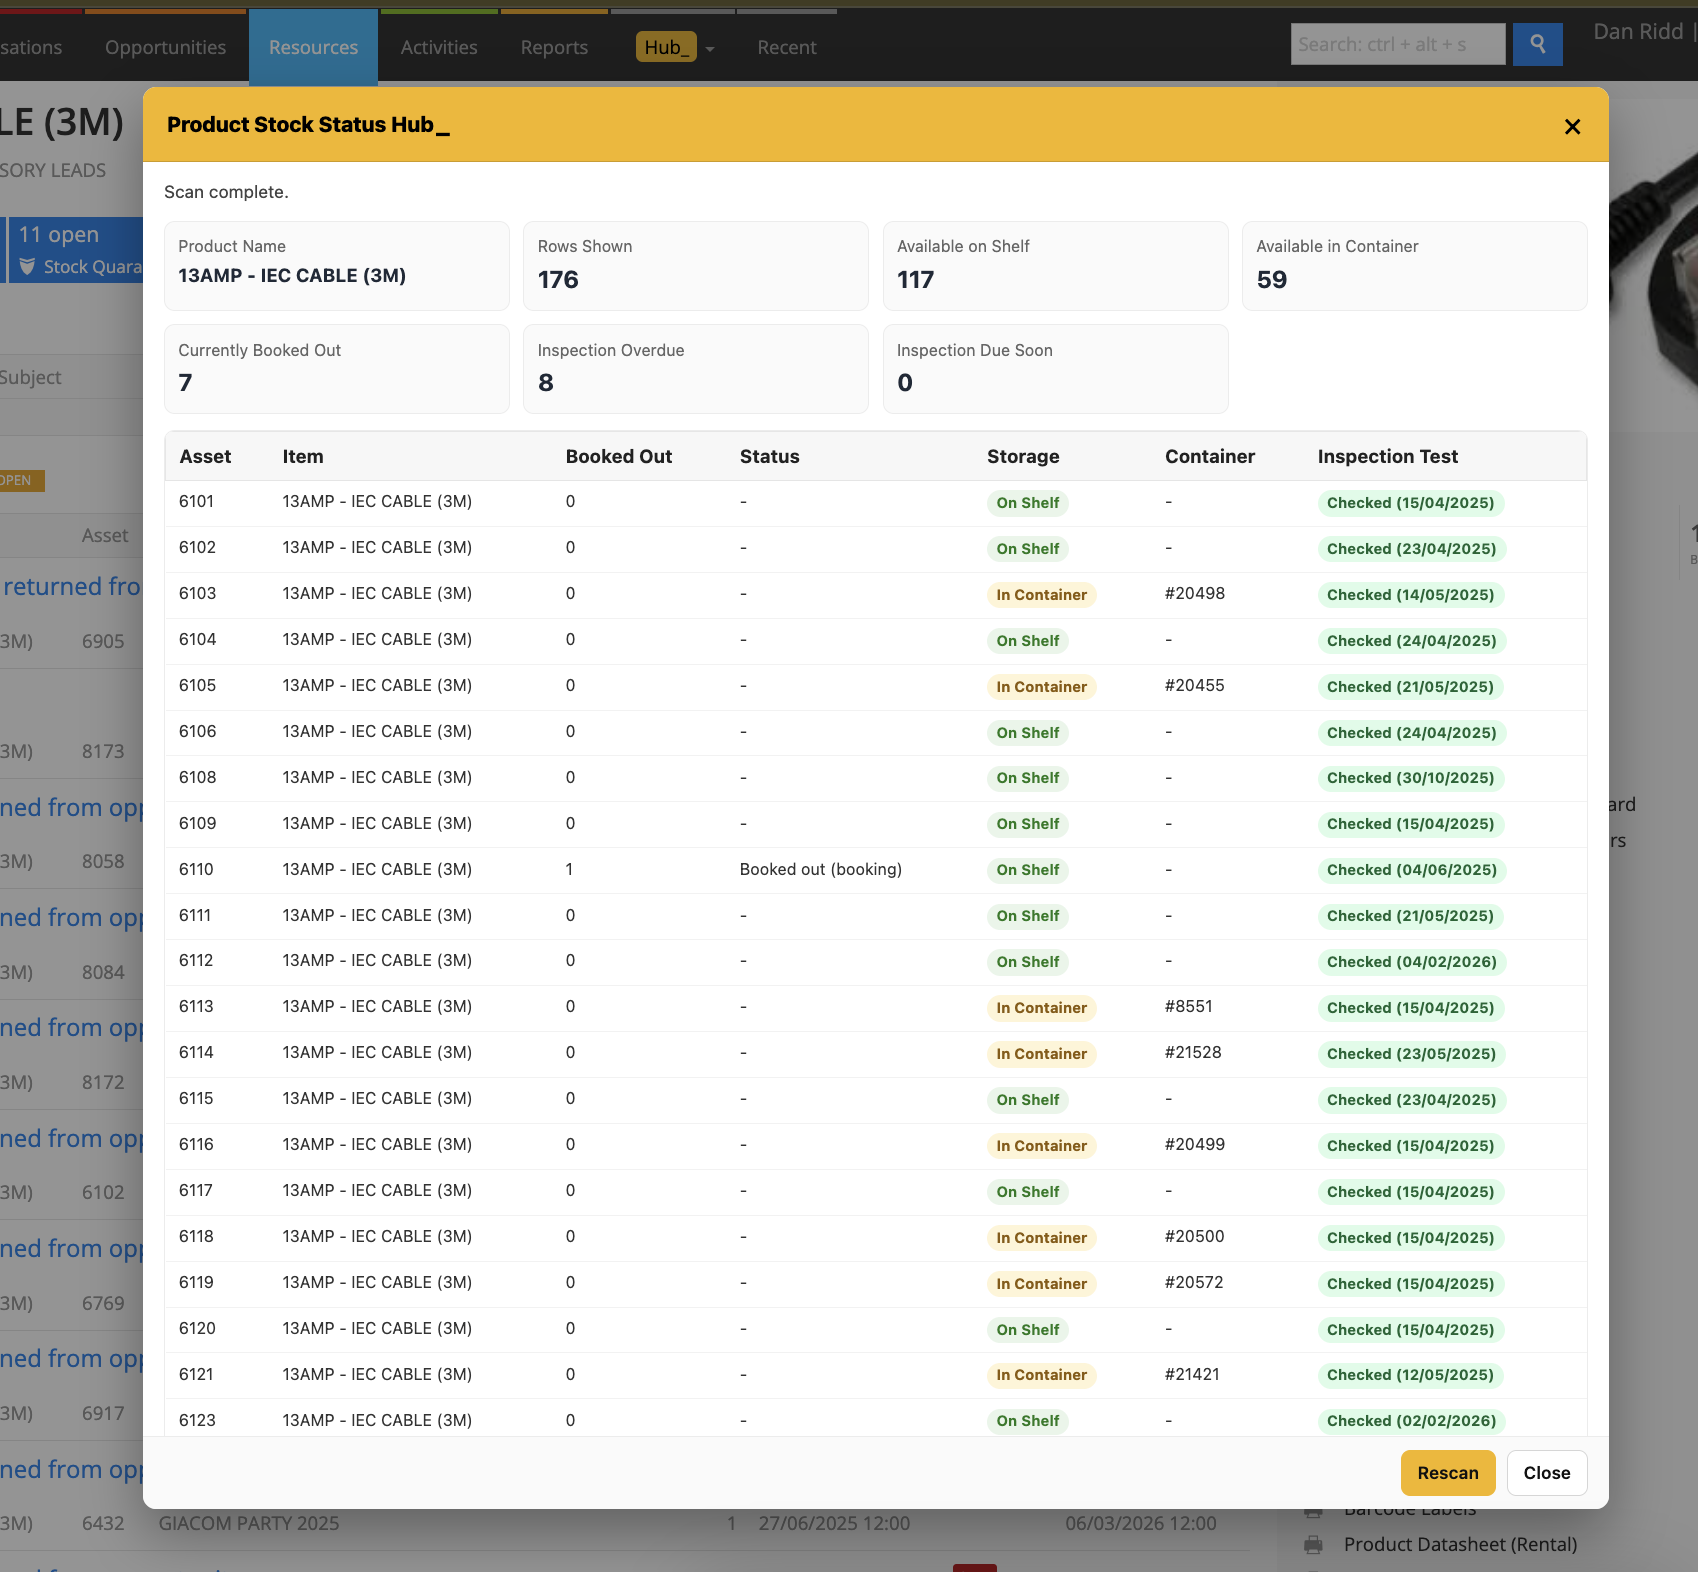Screen dimensions: 1698x1572
Task: Click the Booked out (booking) status for asset 6110
Action: click(820, 869)
